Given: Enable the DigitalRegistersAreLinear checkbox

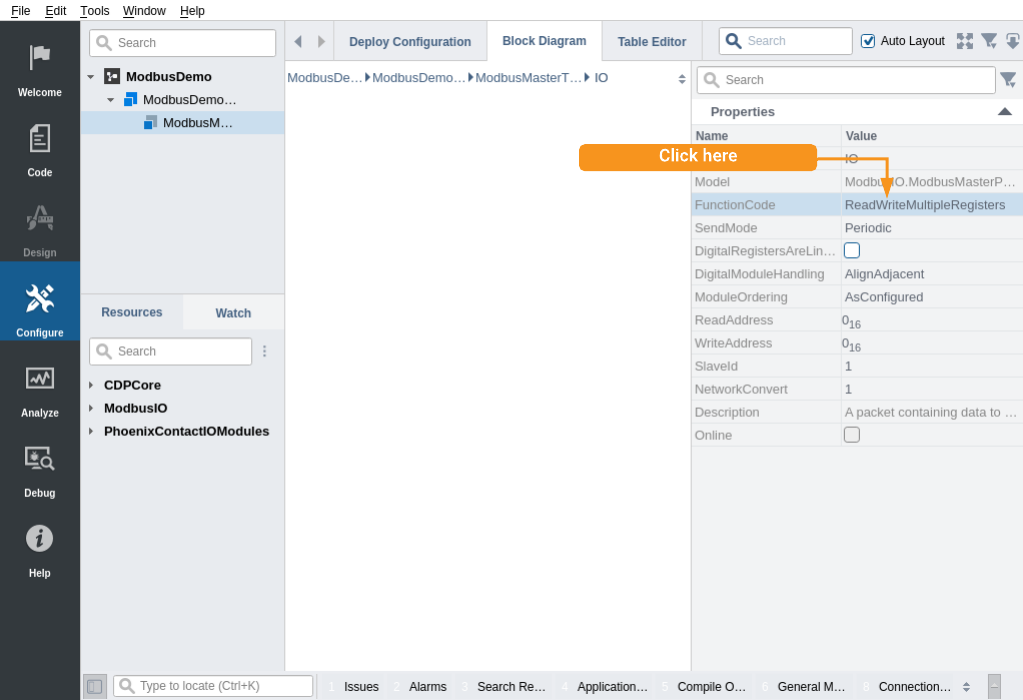Looking at the screenshot, I should tap(852, 250).
